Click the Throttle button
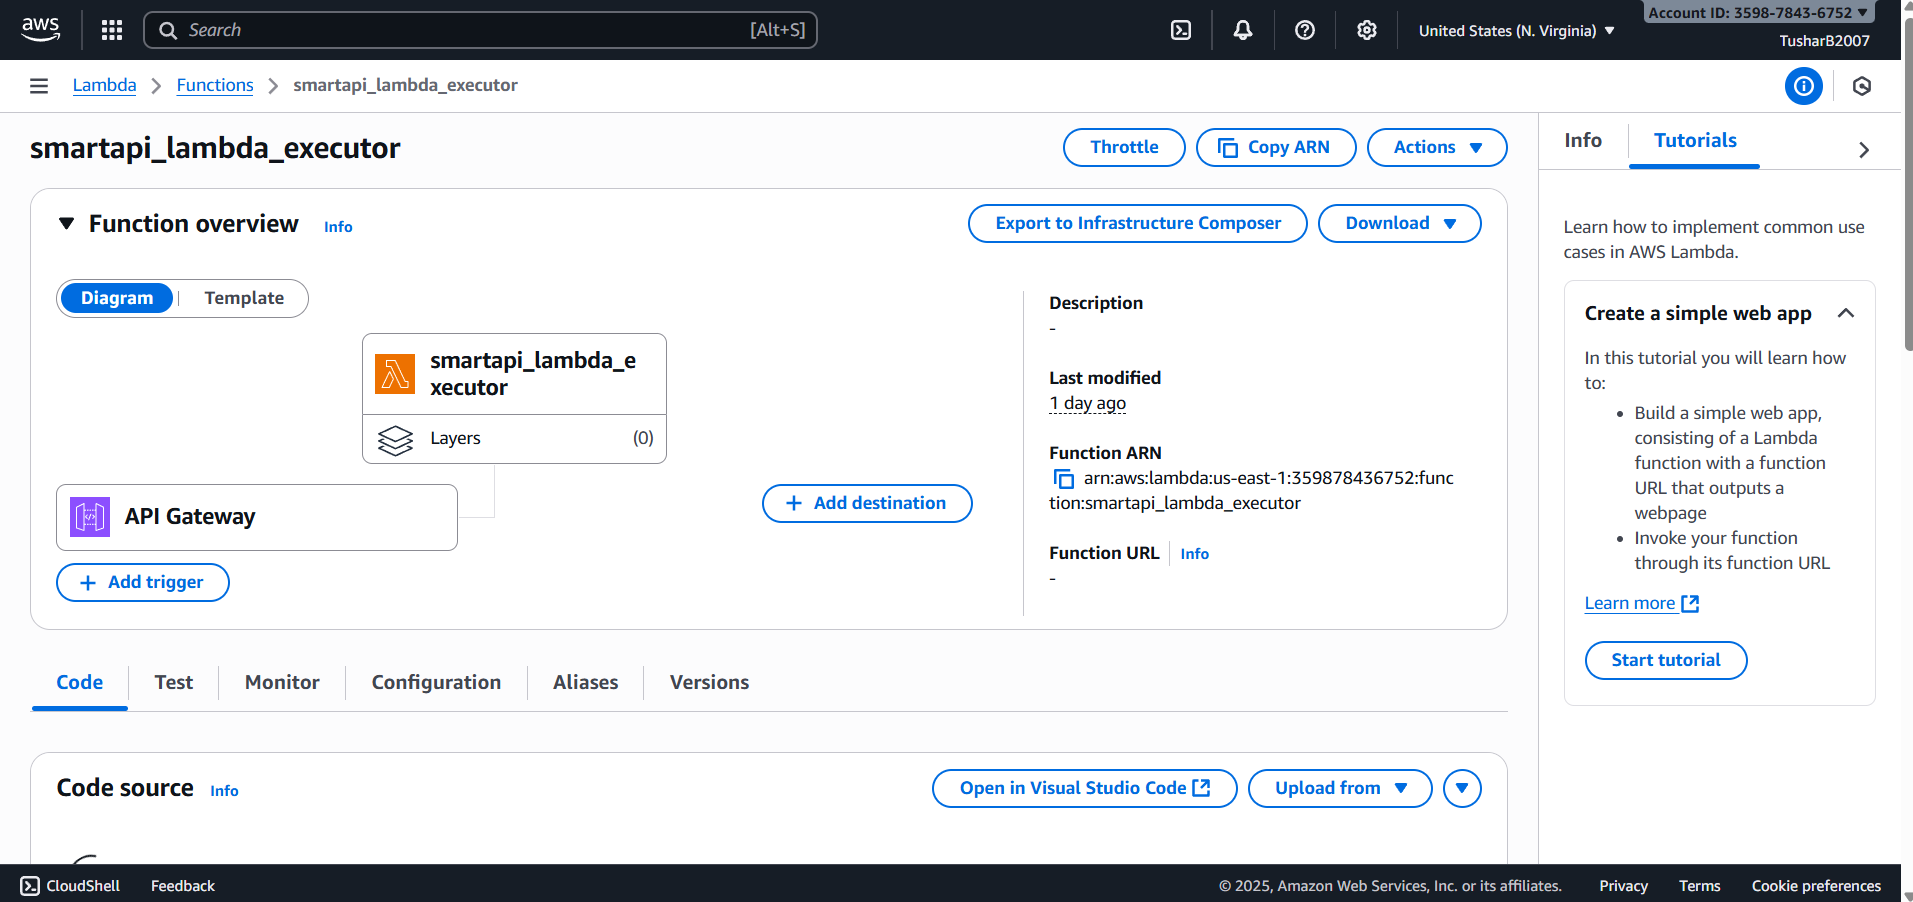 tap(1124, 147)
